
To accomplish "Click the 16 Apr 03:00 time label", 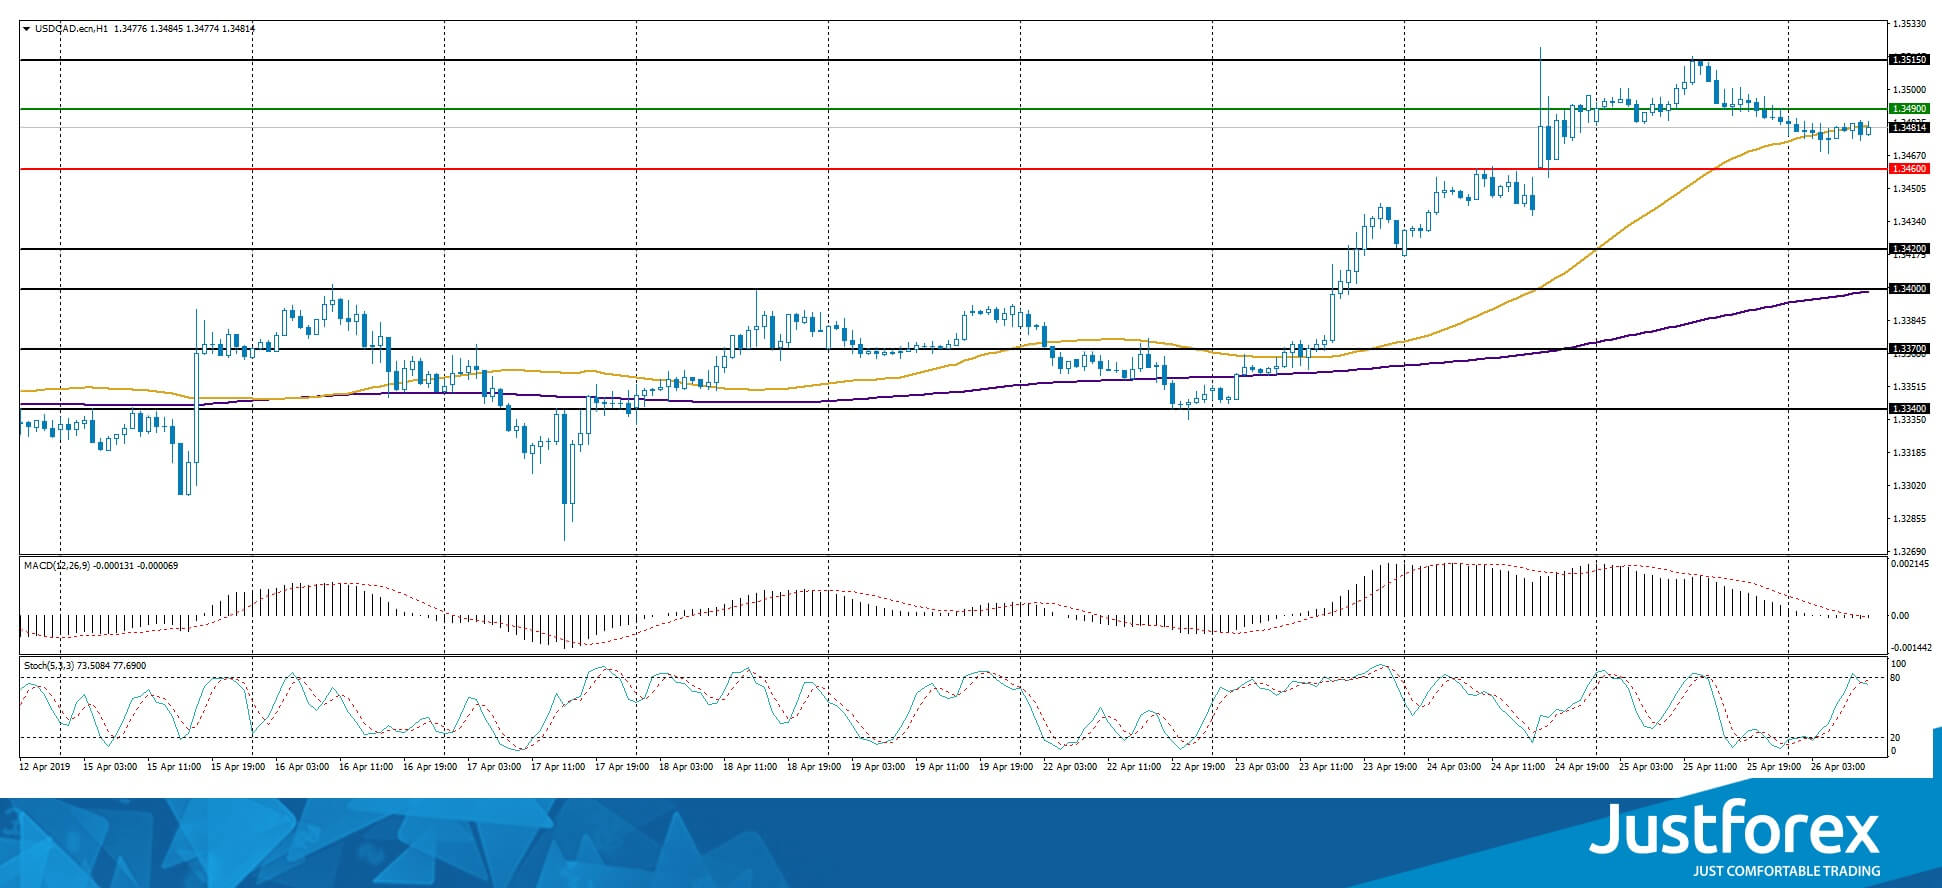I will [302, 767].
